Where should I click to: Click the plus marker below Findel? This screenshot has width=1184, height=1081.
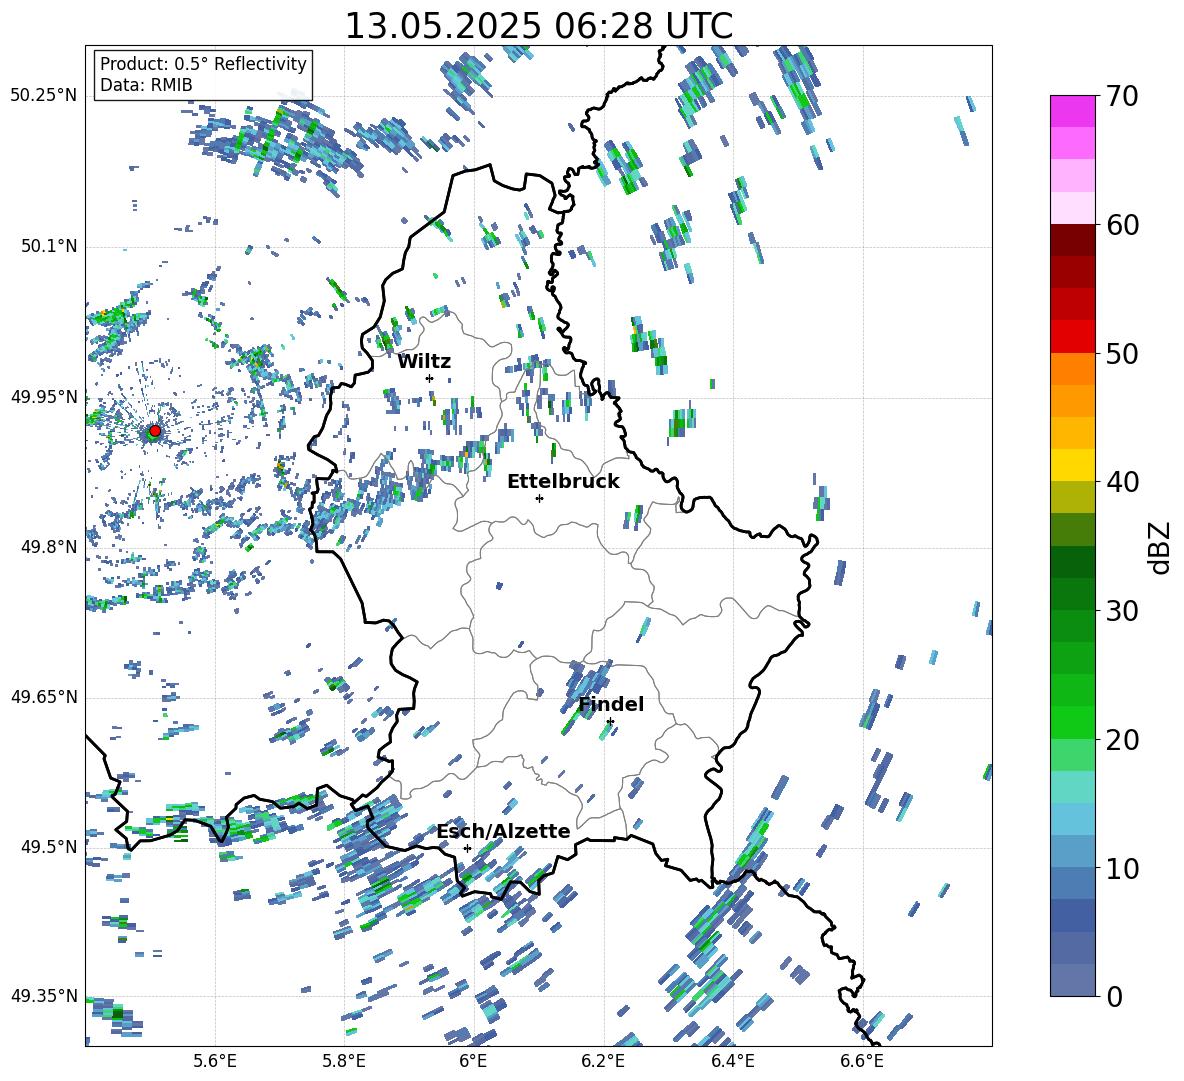[x=610, y=722]
